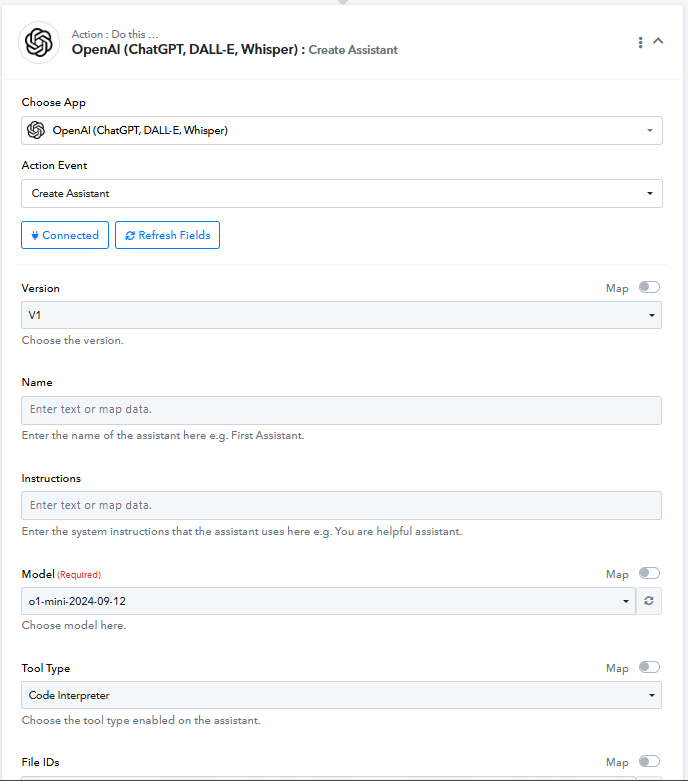Click the OpenAI icon in Choose App field
688x781 pixels.
[x=36, y=130]
